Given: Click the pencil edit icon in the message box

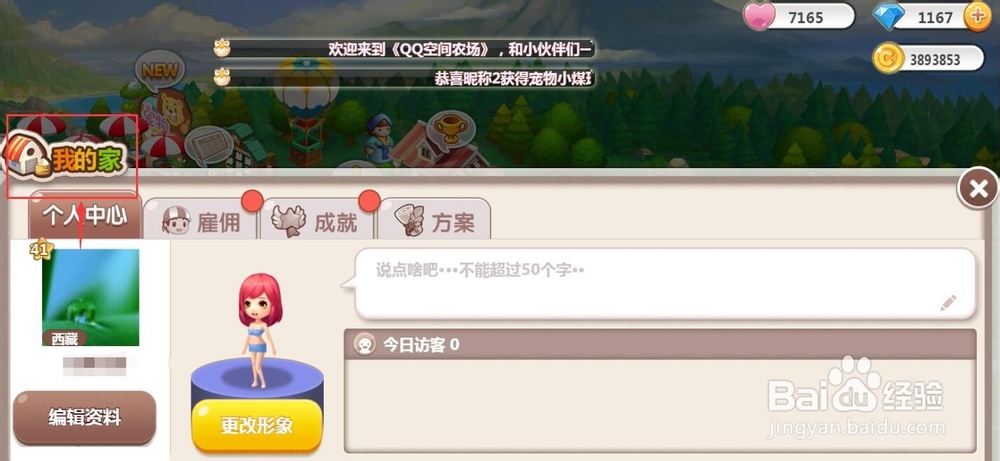Looking at the screenshot, I should 948,302.
